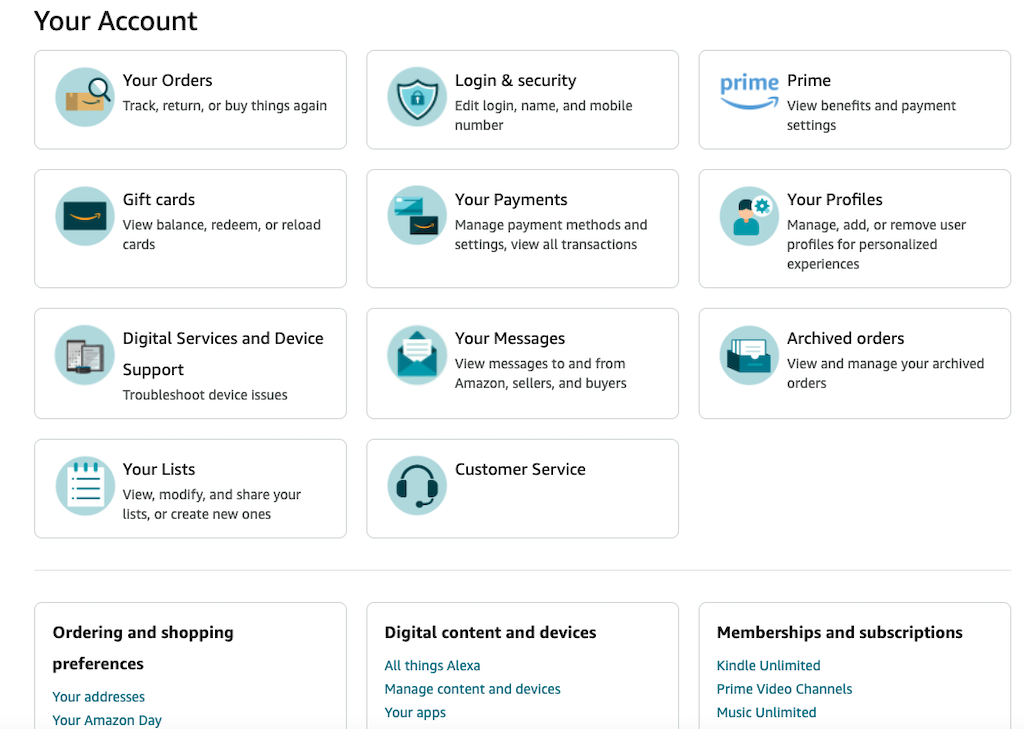Screen dimensions: 1024x729
Task: Open the Customer Service heading
Action: pos(520,469)
